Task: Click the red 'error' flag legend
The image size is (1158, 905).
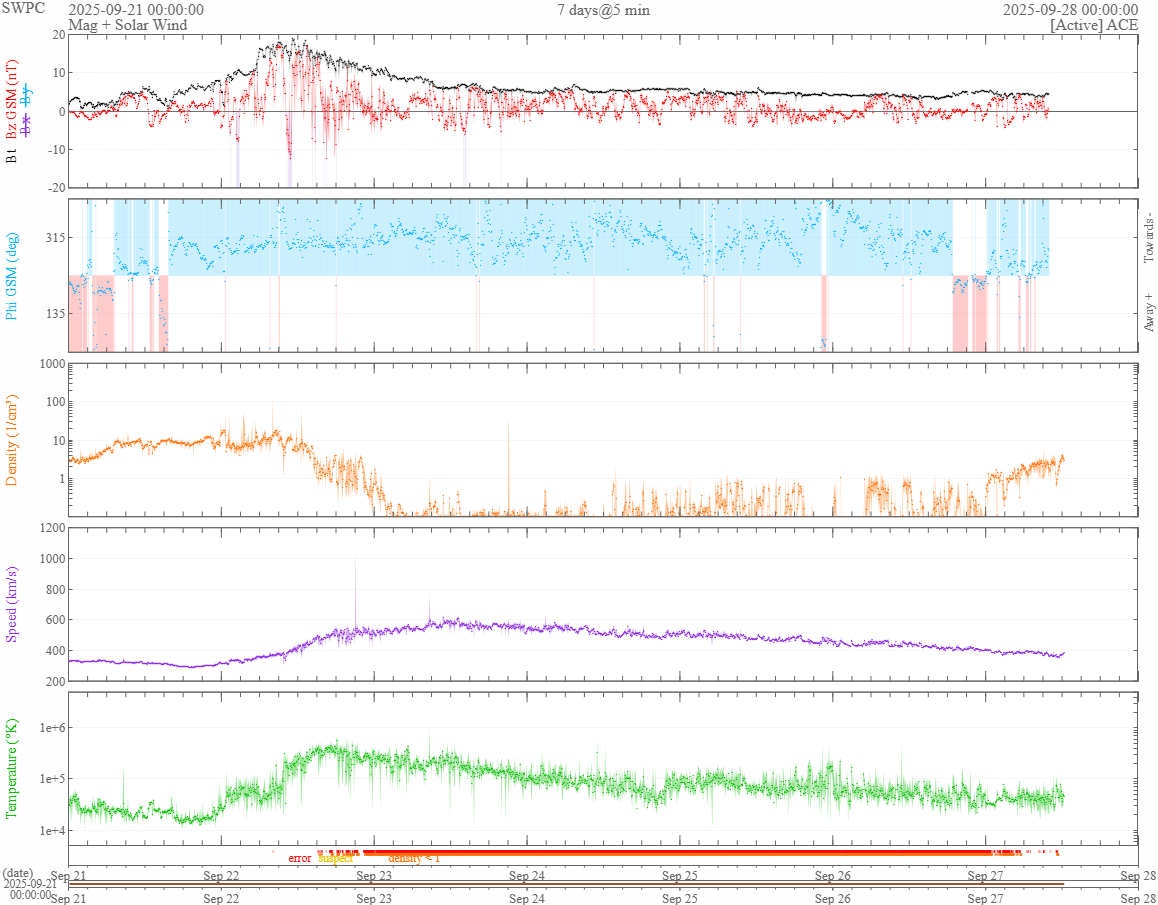Action: point(300,858)
